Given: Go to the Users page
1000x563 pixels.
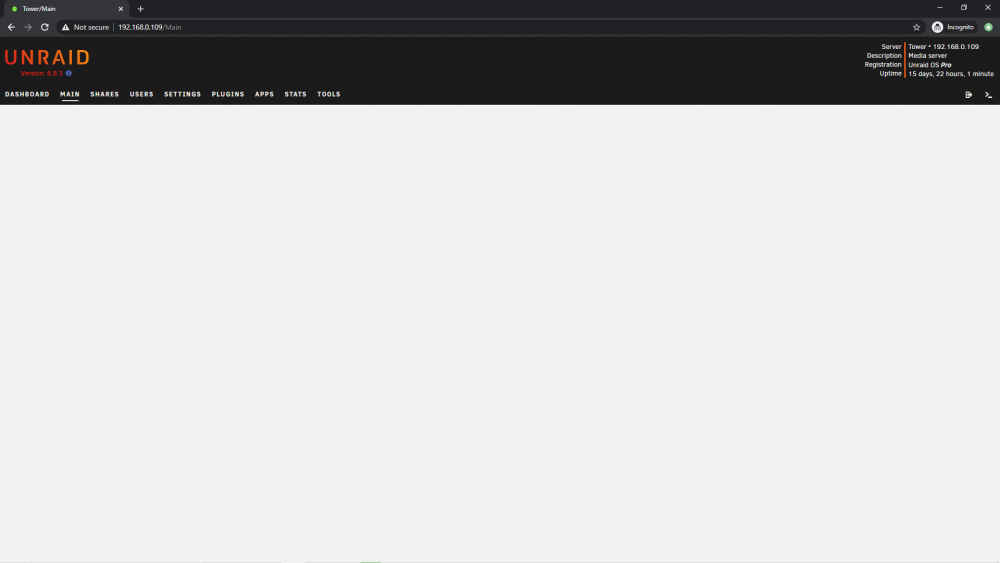Looking at the screenshot, I should [x=142, y=94].
